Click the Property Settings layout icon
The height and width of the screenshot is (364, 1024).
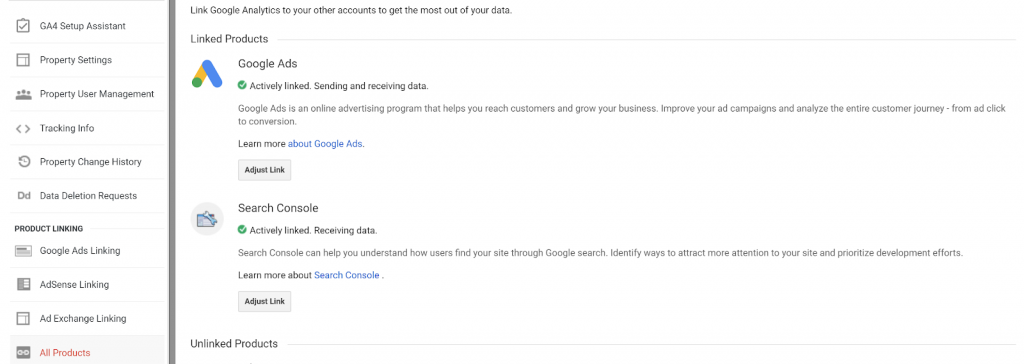point(24,60)
